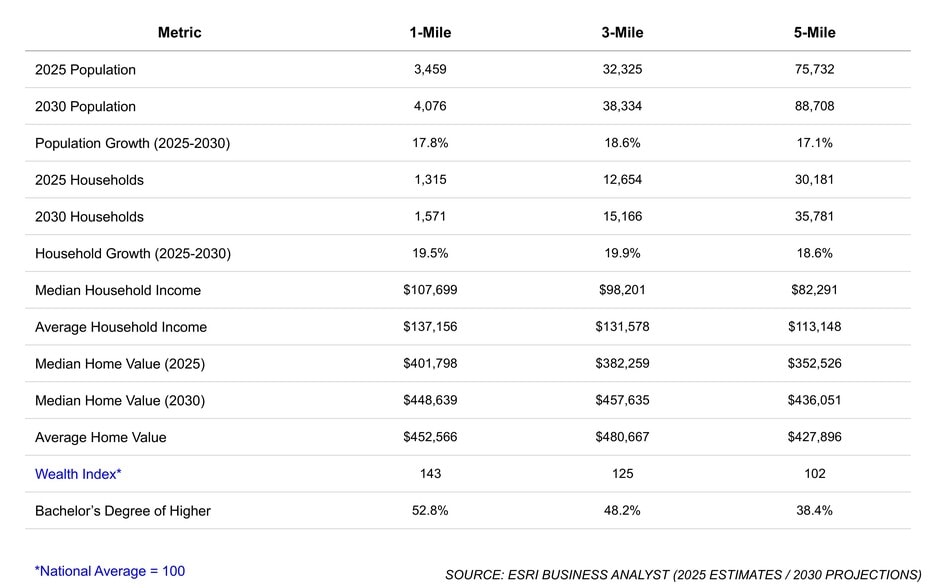Click the Average Home Value label
This screenshot has height=588, width=936.
coord(100,438)
